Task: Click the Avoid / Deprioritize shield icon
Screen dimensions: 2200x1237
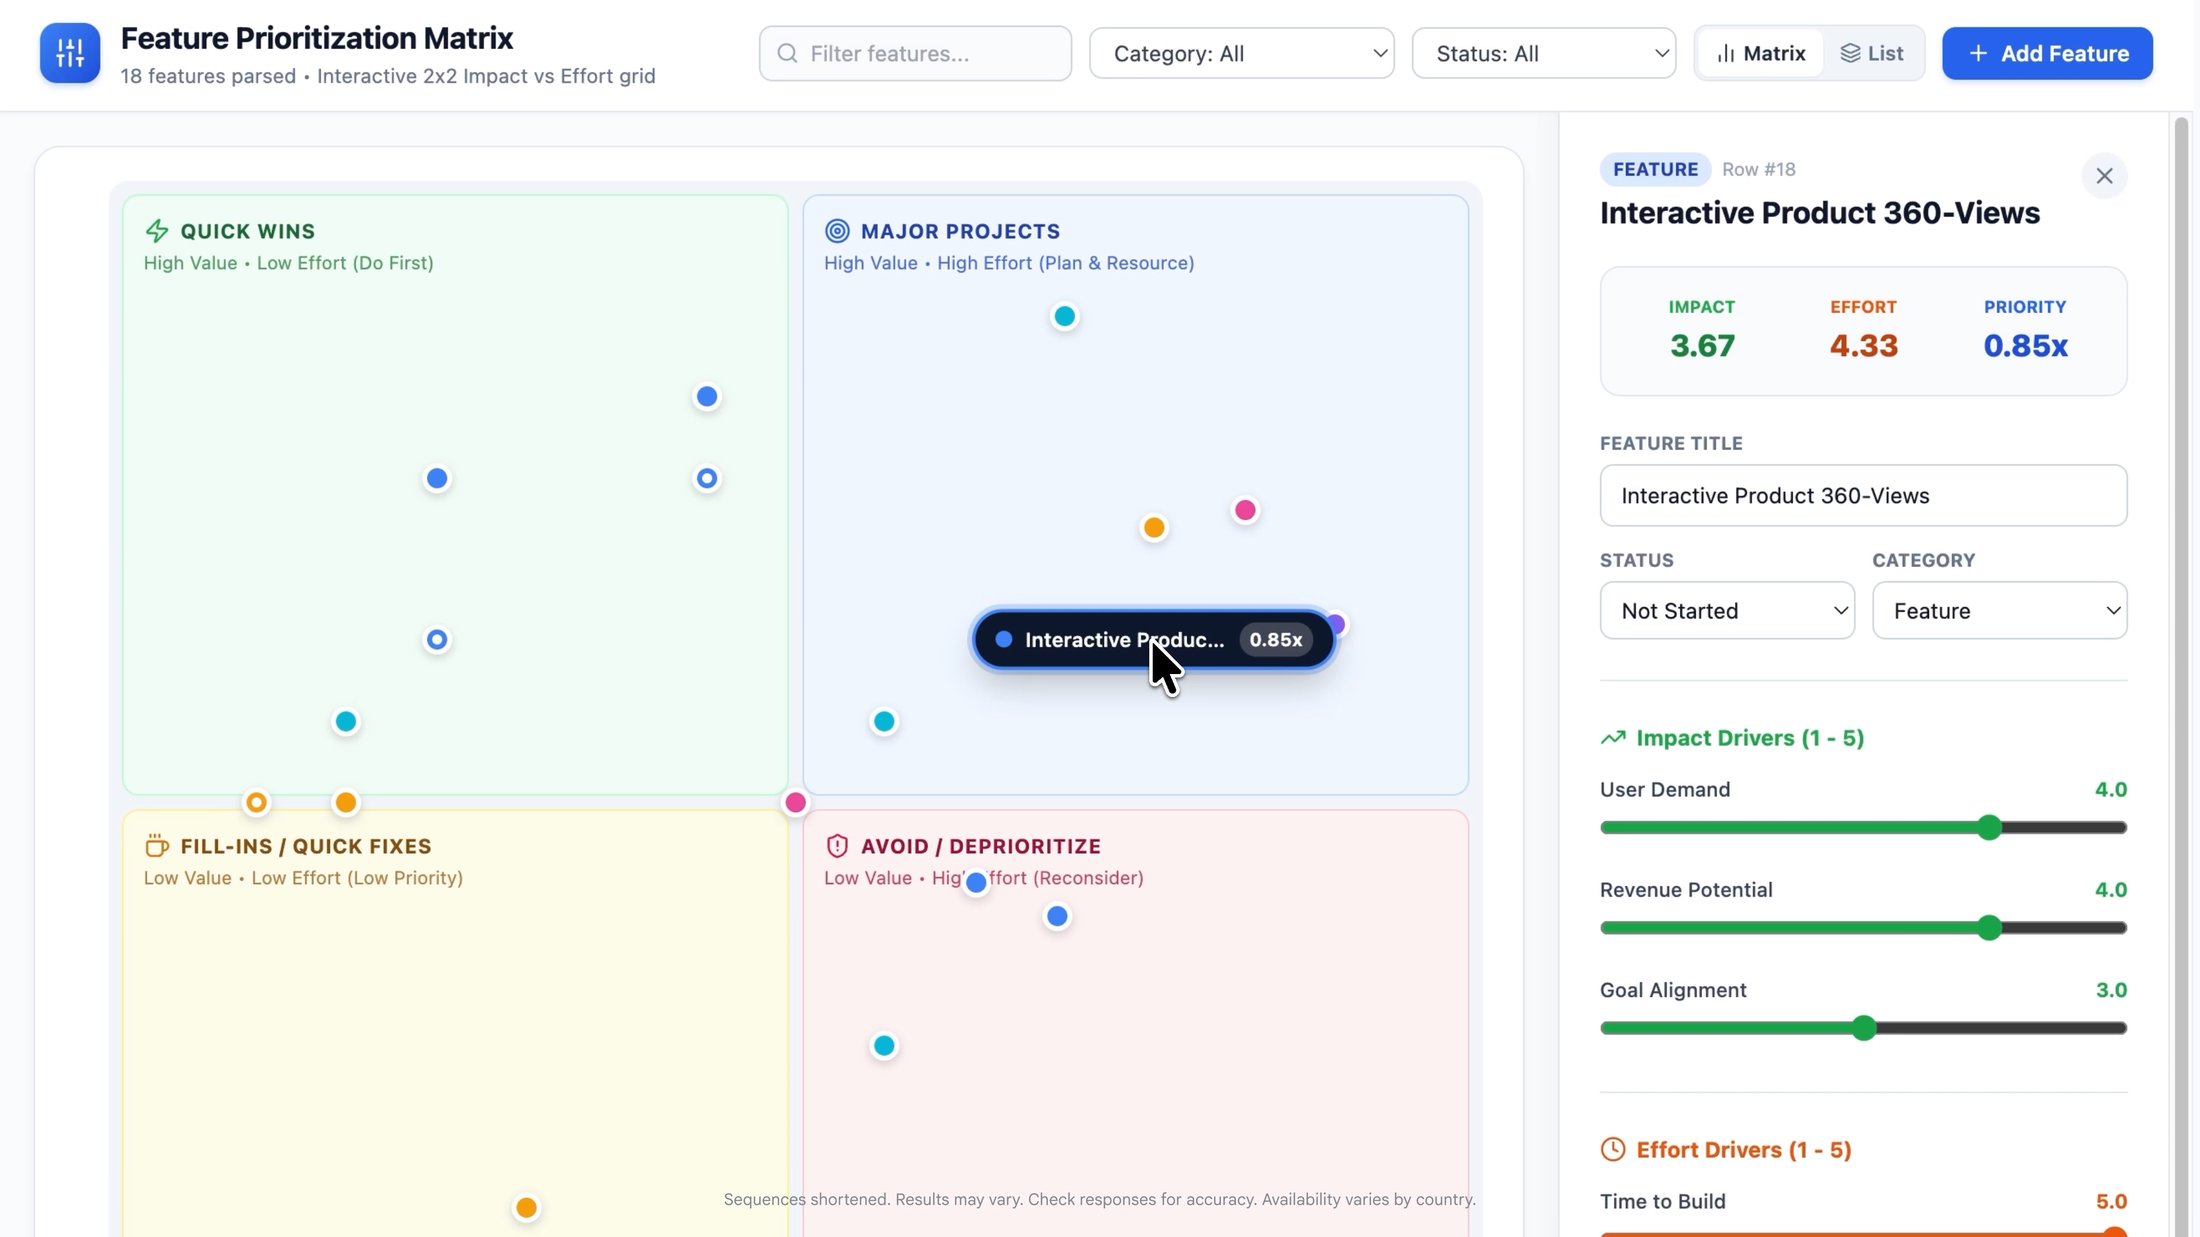Action: [837, 846]
